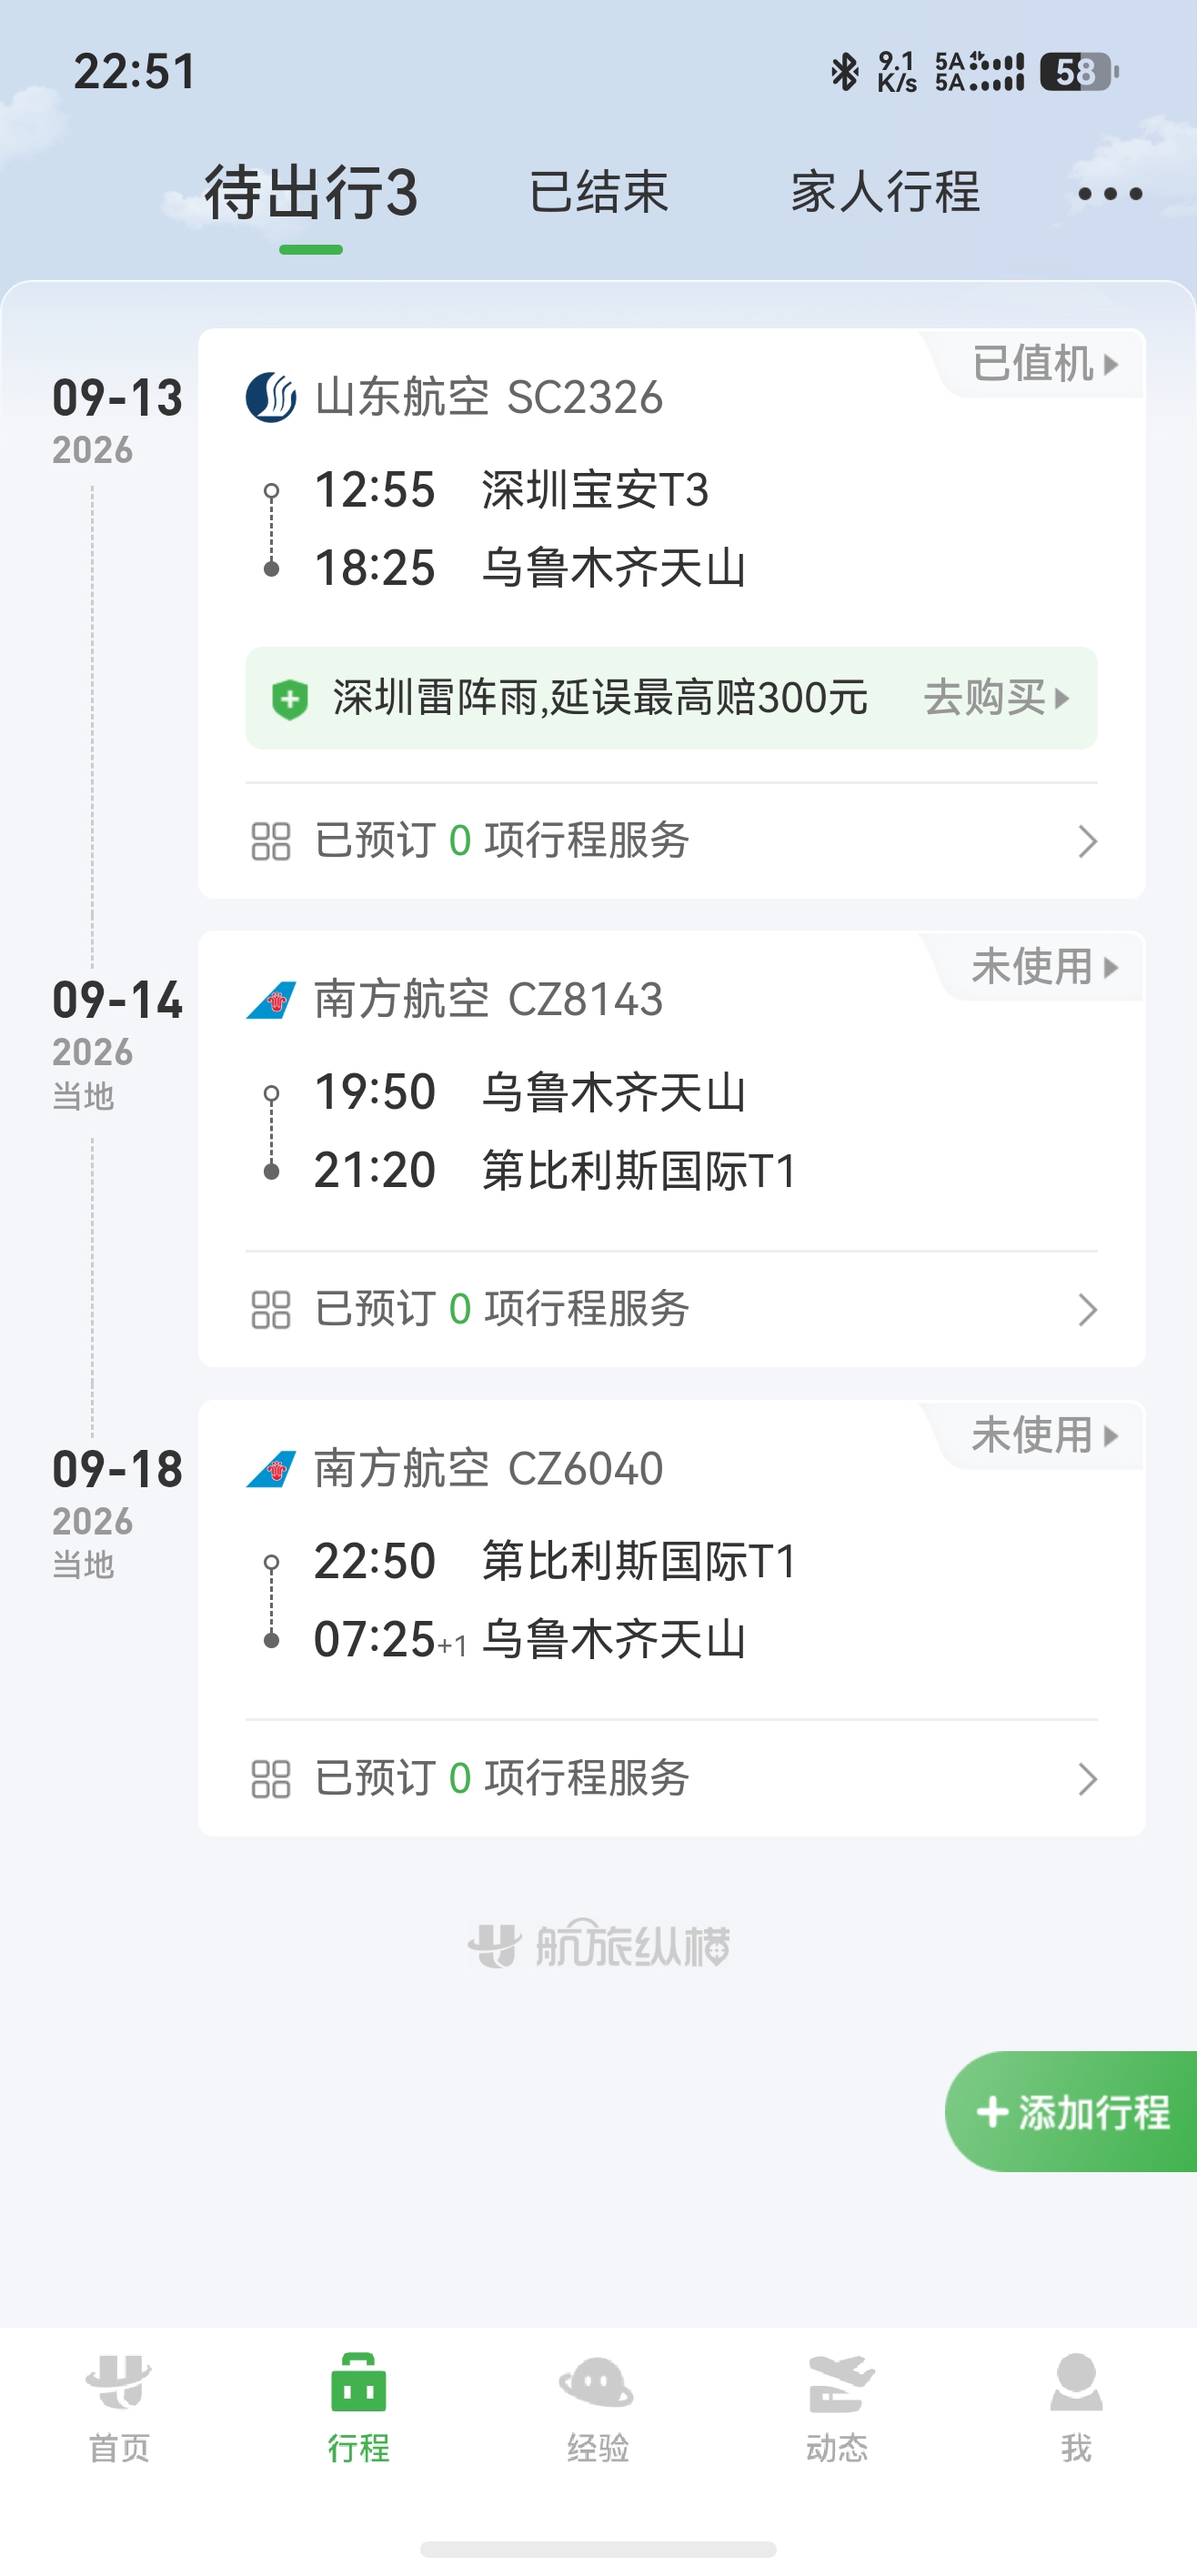Expand 已值机 status on SC2326
Image resolution: width=1197 pixels, height=2576 pixels.
(x=1044, y=364)
